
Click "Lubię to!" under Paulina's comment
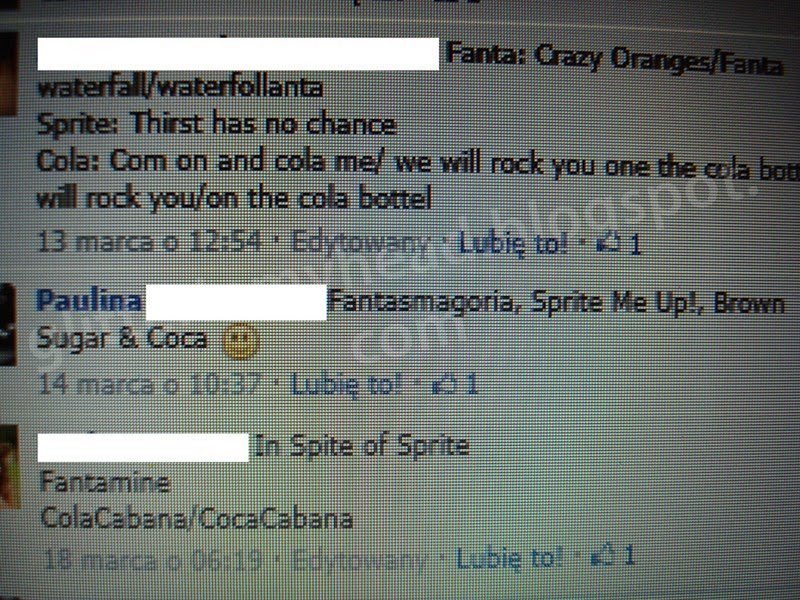(x=346, y=384)
